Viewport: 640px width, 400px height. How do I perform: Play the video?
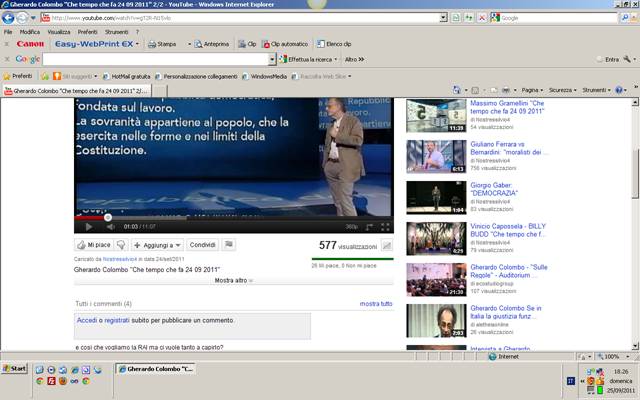pyautogui.click(x=89, y=227)
